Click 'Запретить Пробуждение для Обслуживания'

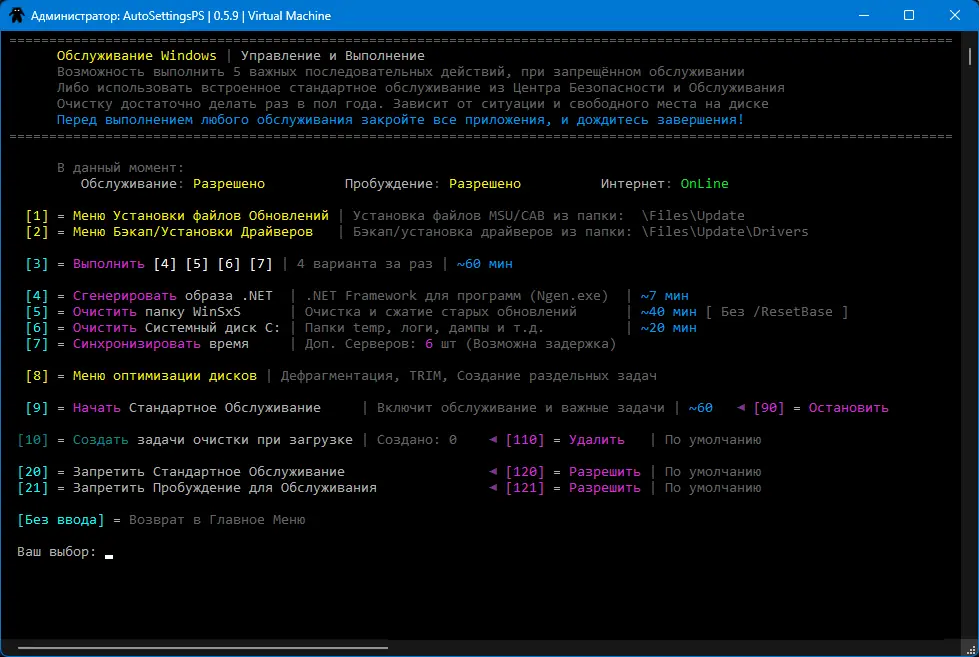click(225, 487)
